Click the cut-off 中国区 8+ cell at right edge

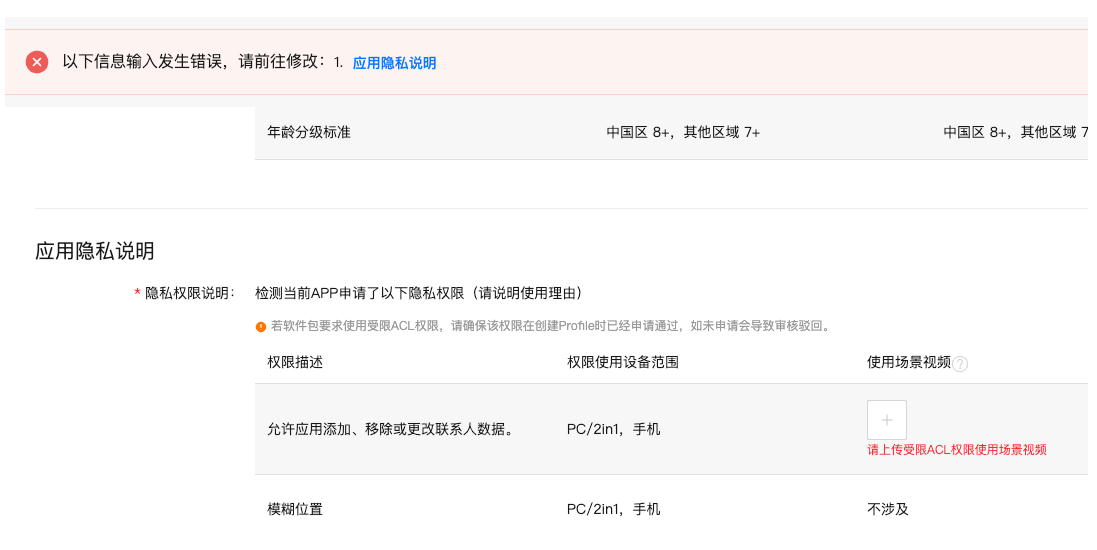(1015, 132)
